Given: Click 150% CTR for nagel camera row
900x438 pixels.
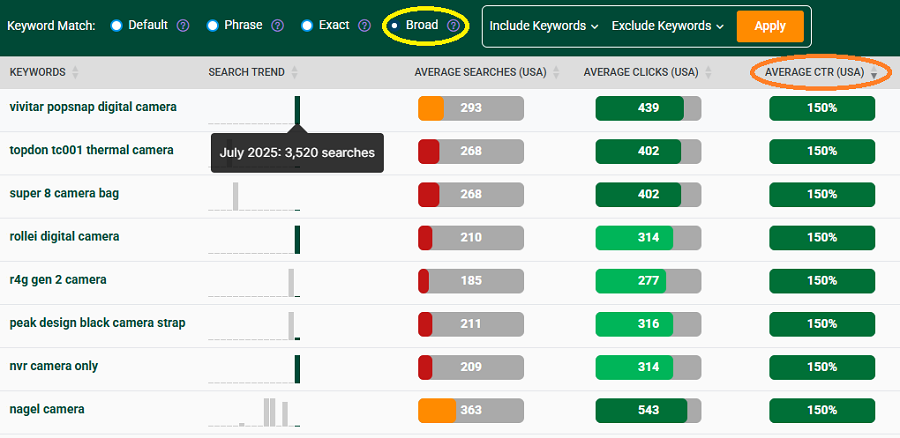Looking at the screenshot, I should click(x=822, y=410).
